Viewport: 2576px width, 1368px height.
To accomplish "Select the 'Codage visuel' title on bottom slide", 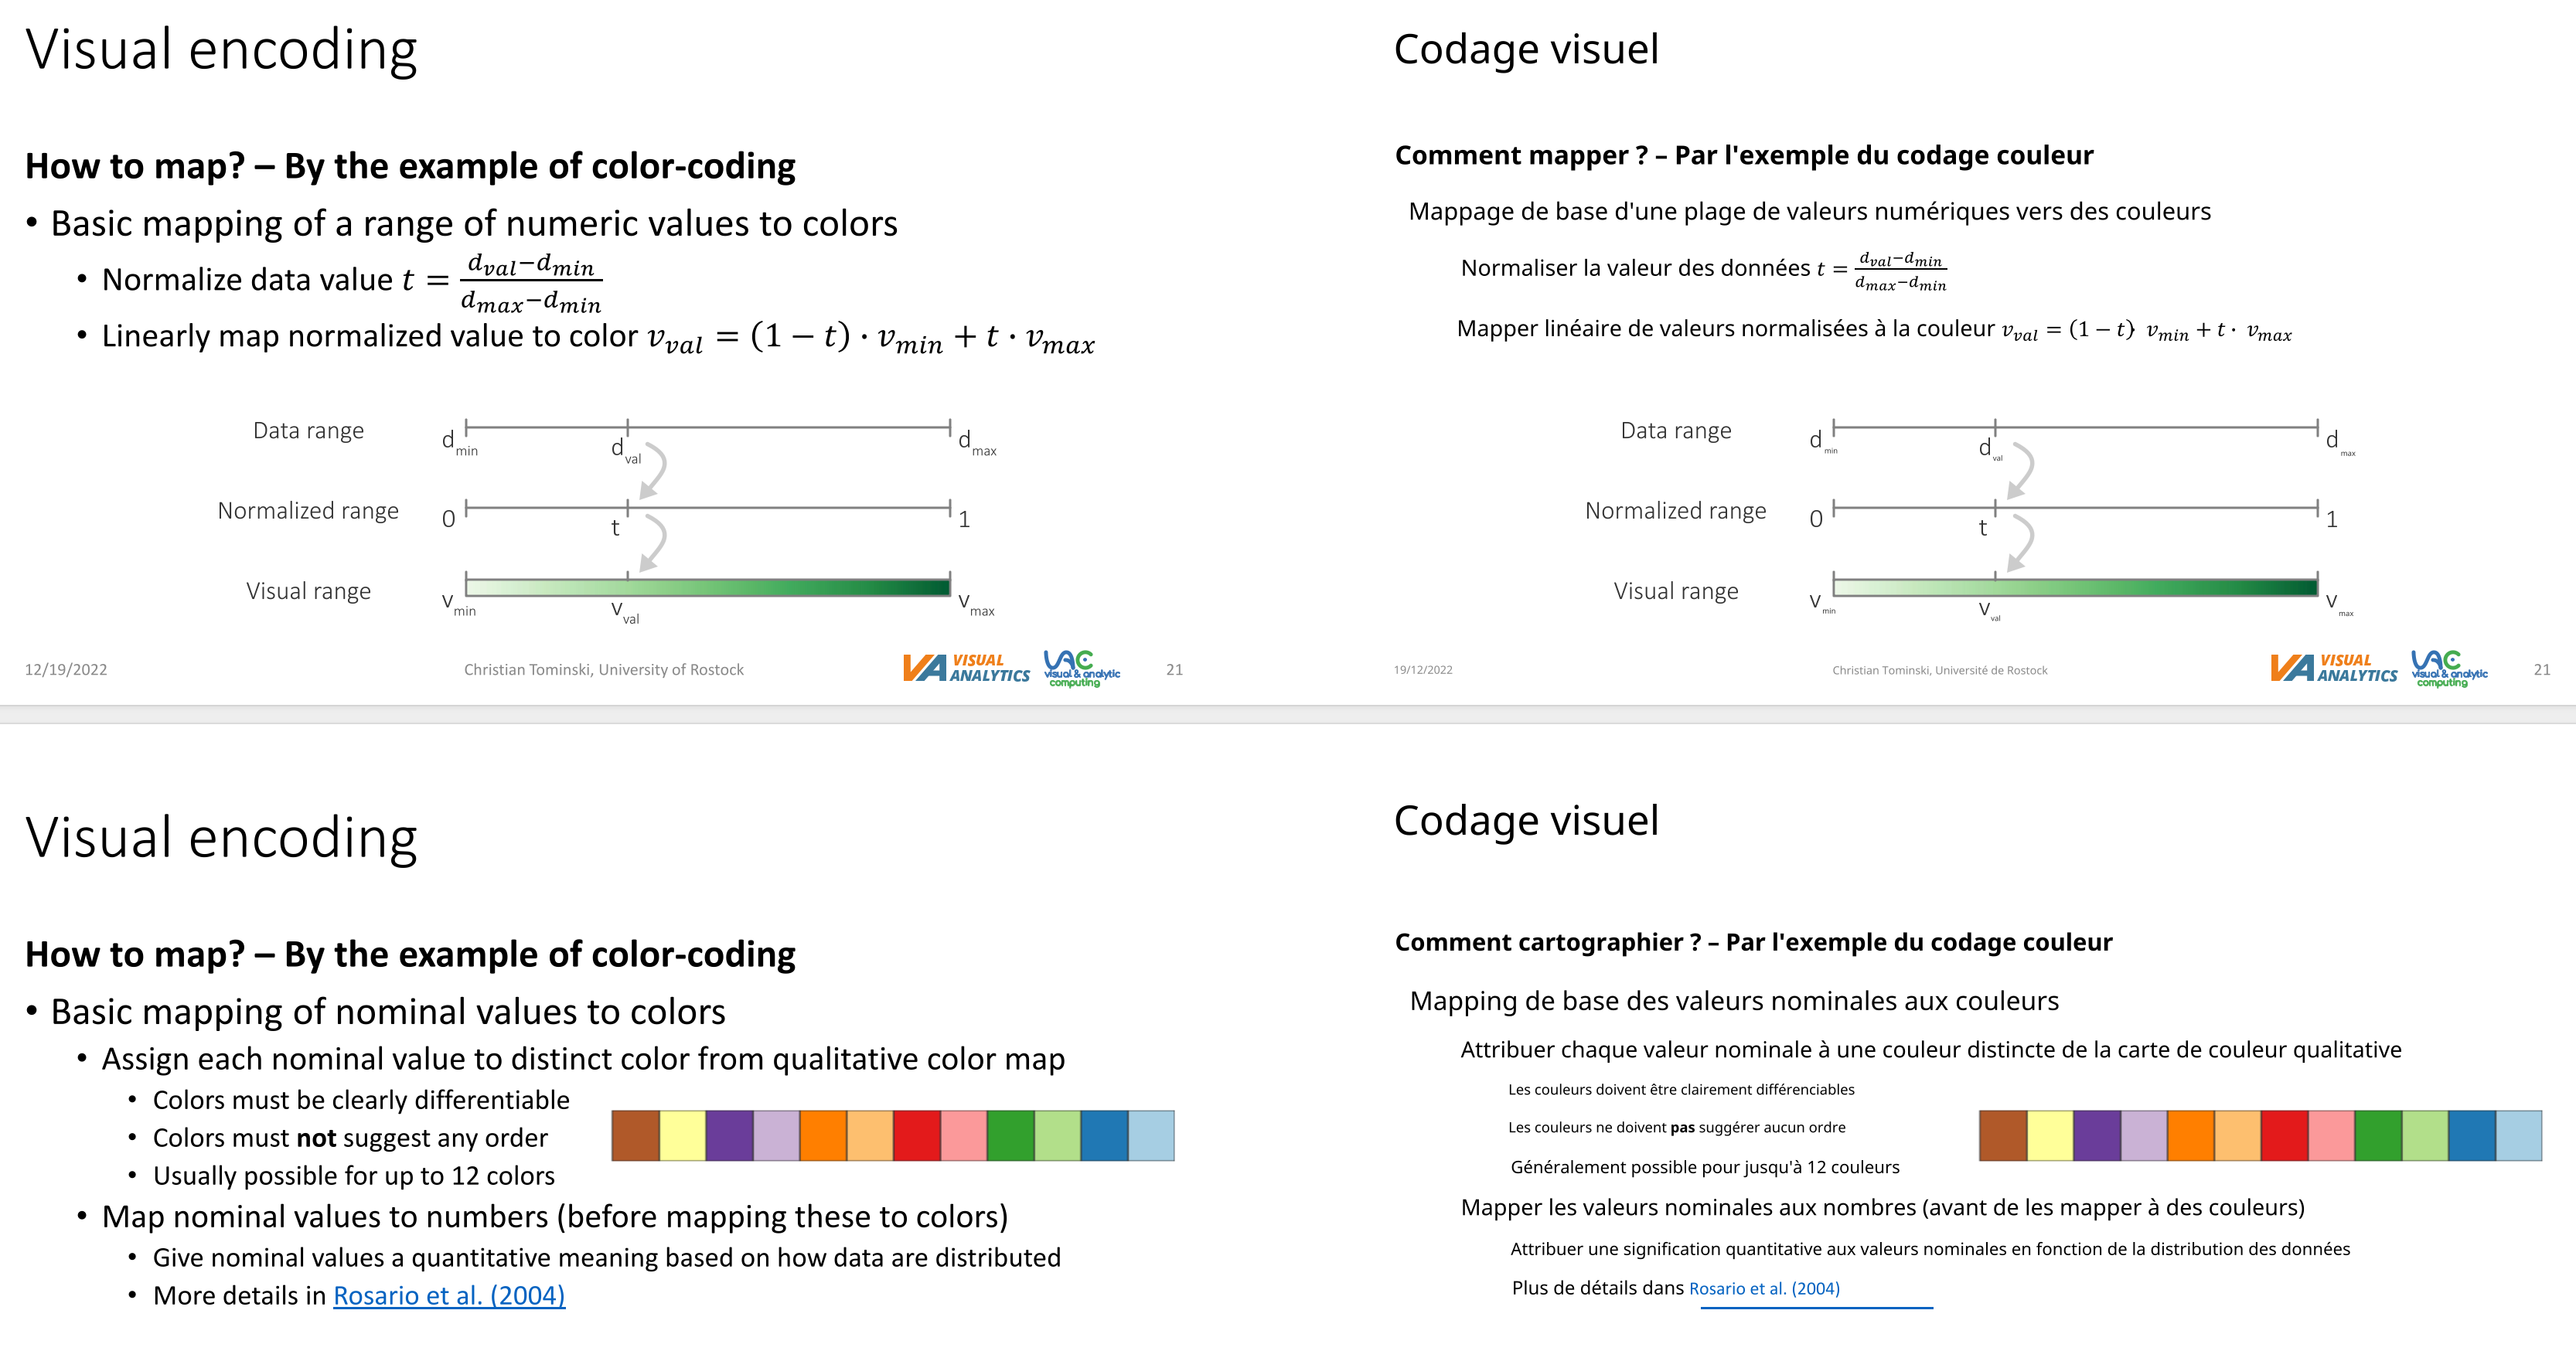I will 1526,821.
